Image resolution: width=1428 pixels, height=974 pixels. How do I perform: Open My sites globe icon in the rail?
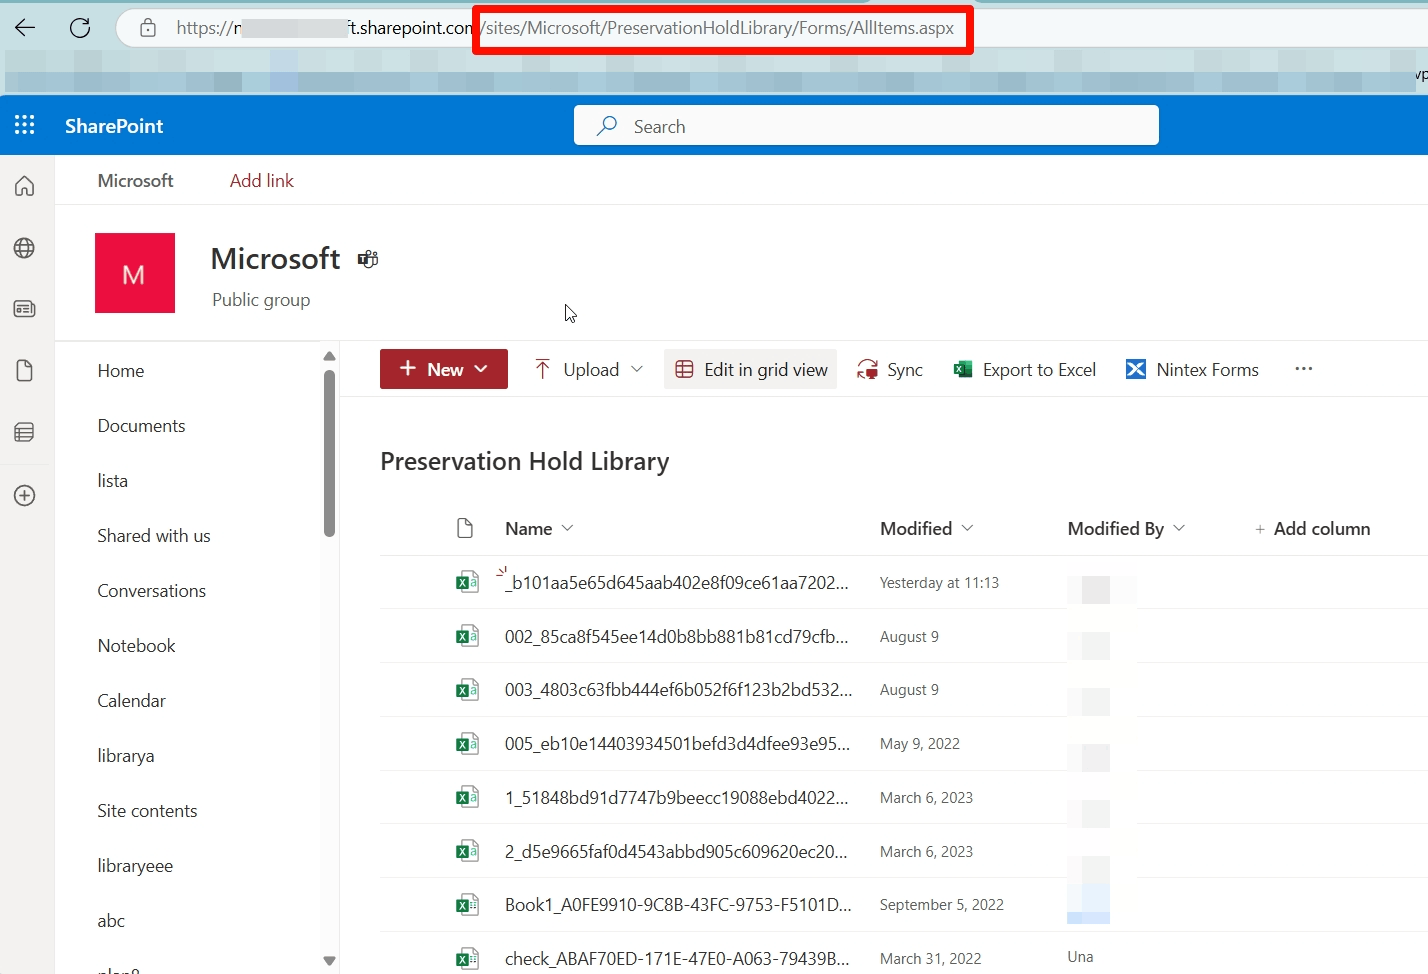pyautogui.click(x=25, y=248)
